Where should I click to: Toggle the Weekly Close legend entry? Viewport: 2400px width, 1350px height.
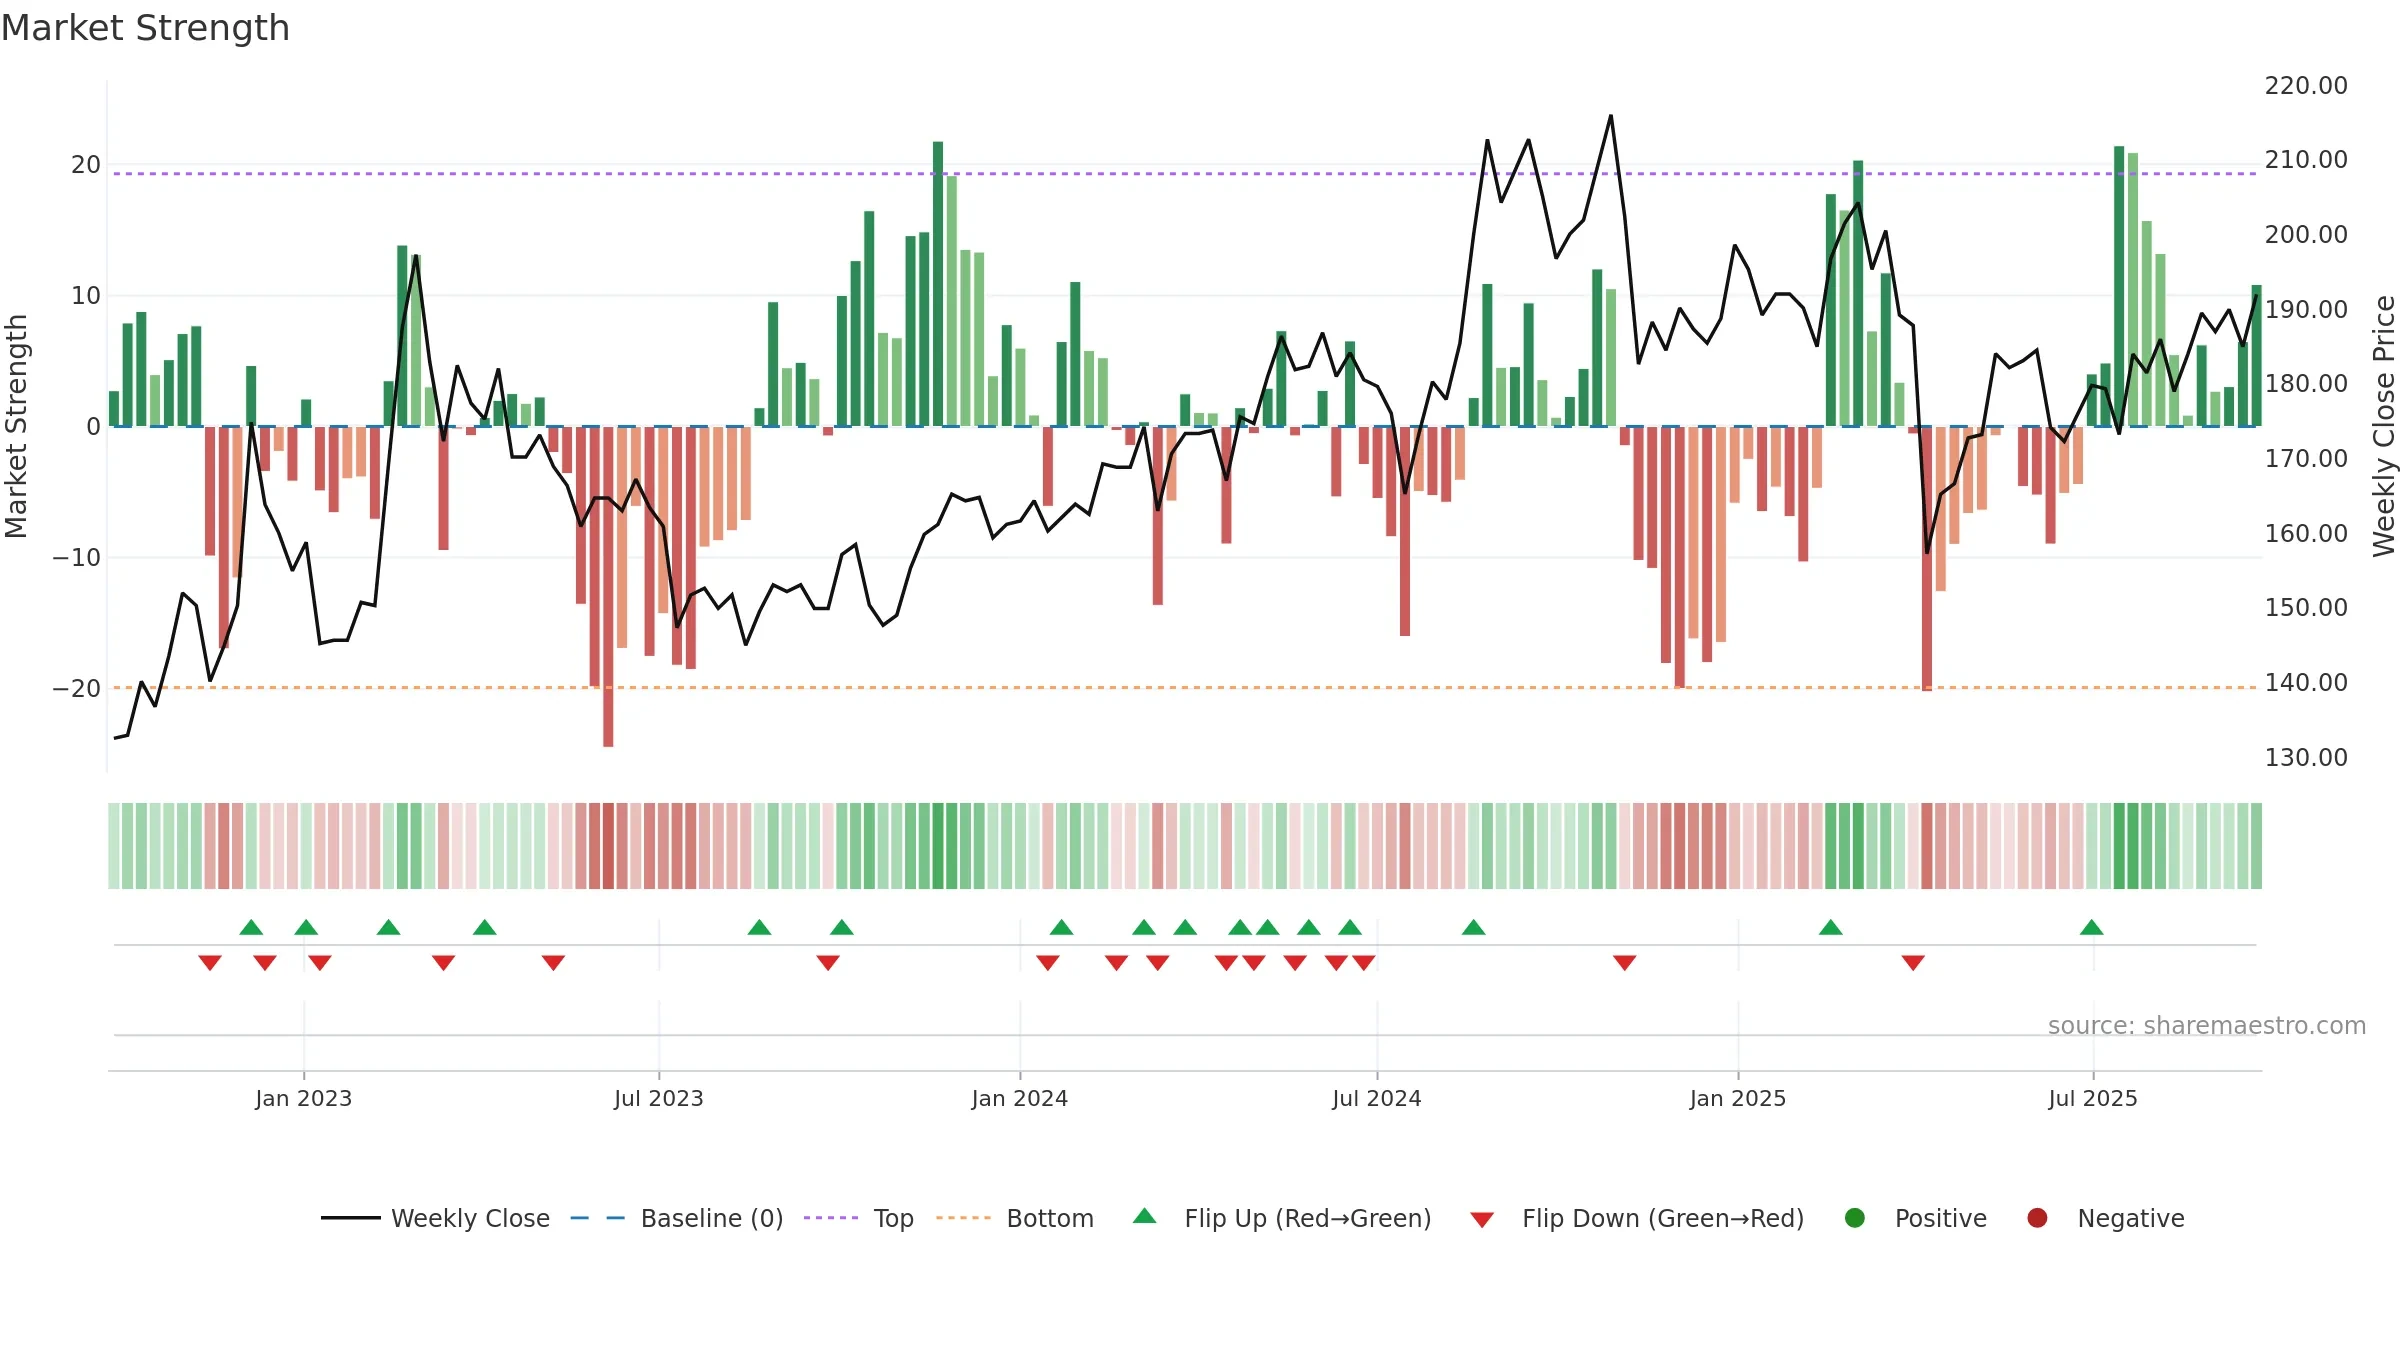435,1218
